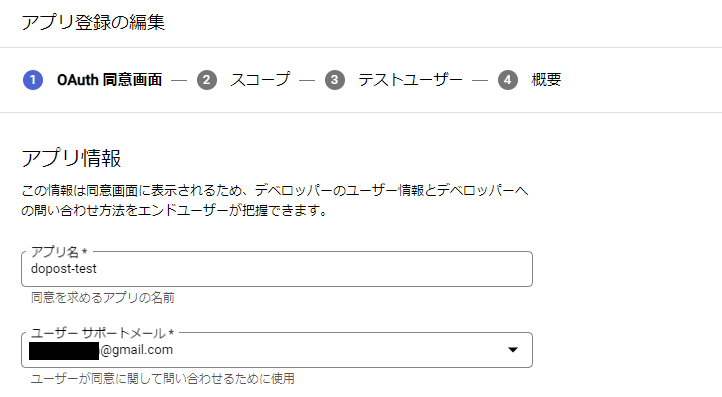
Task: Click the ユーザー サポートメール field label
Action: point(102,333)
